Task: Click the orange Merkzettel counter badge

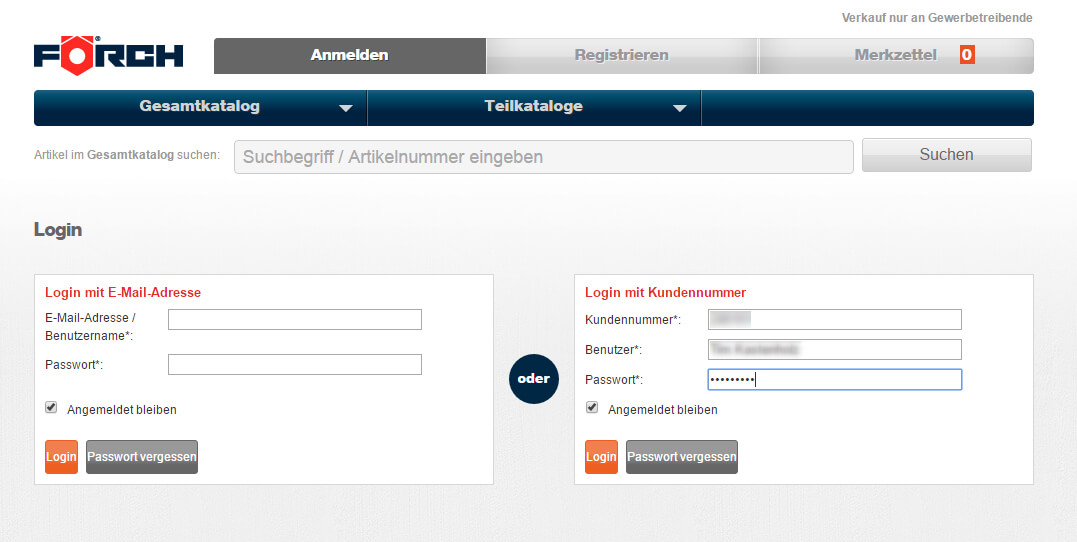Action: tap(967, 55)
